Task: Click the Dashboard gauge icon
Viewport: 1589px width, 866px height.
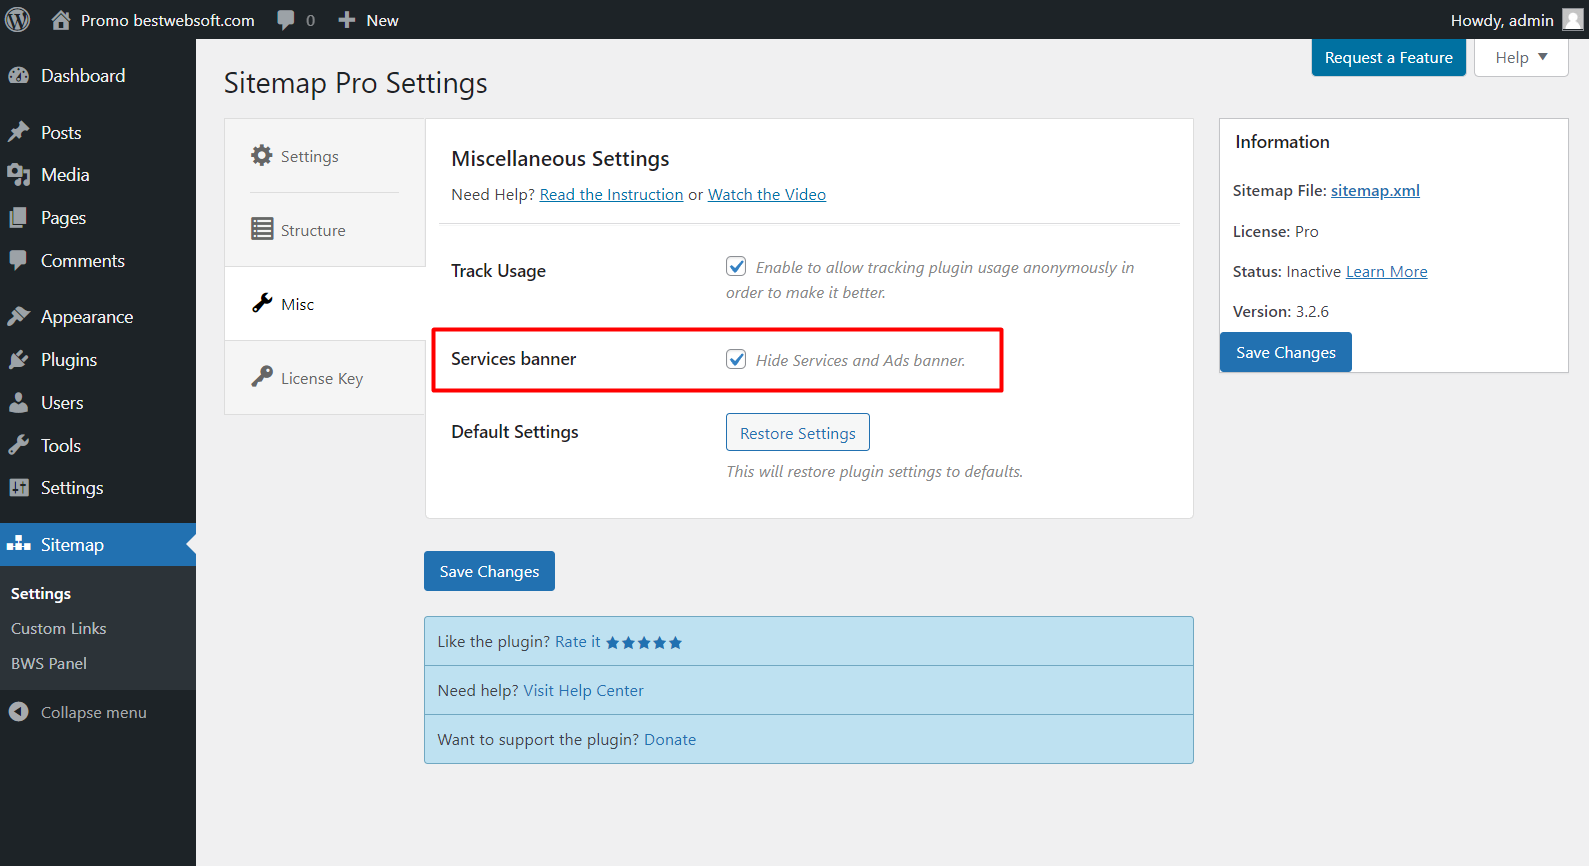Action: (19, 76)
